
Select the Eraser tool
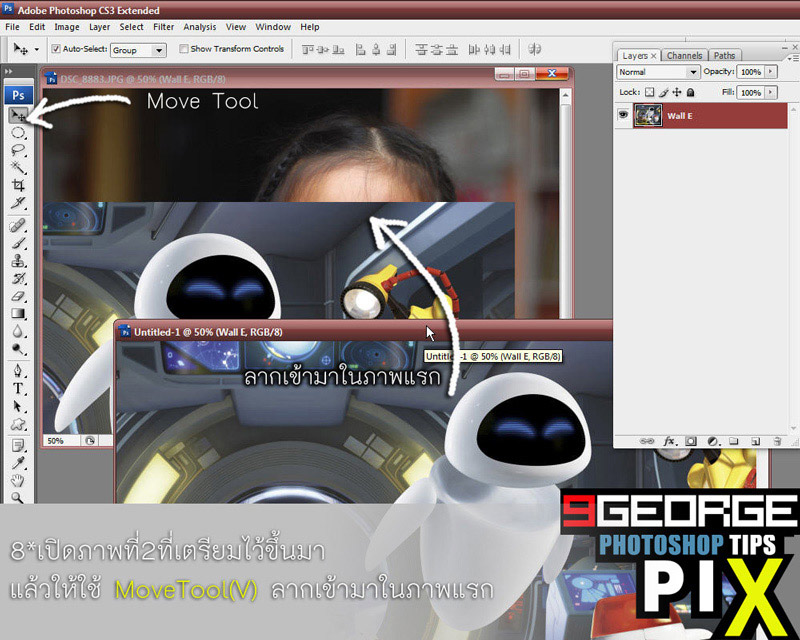(18, 296)
